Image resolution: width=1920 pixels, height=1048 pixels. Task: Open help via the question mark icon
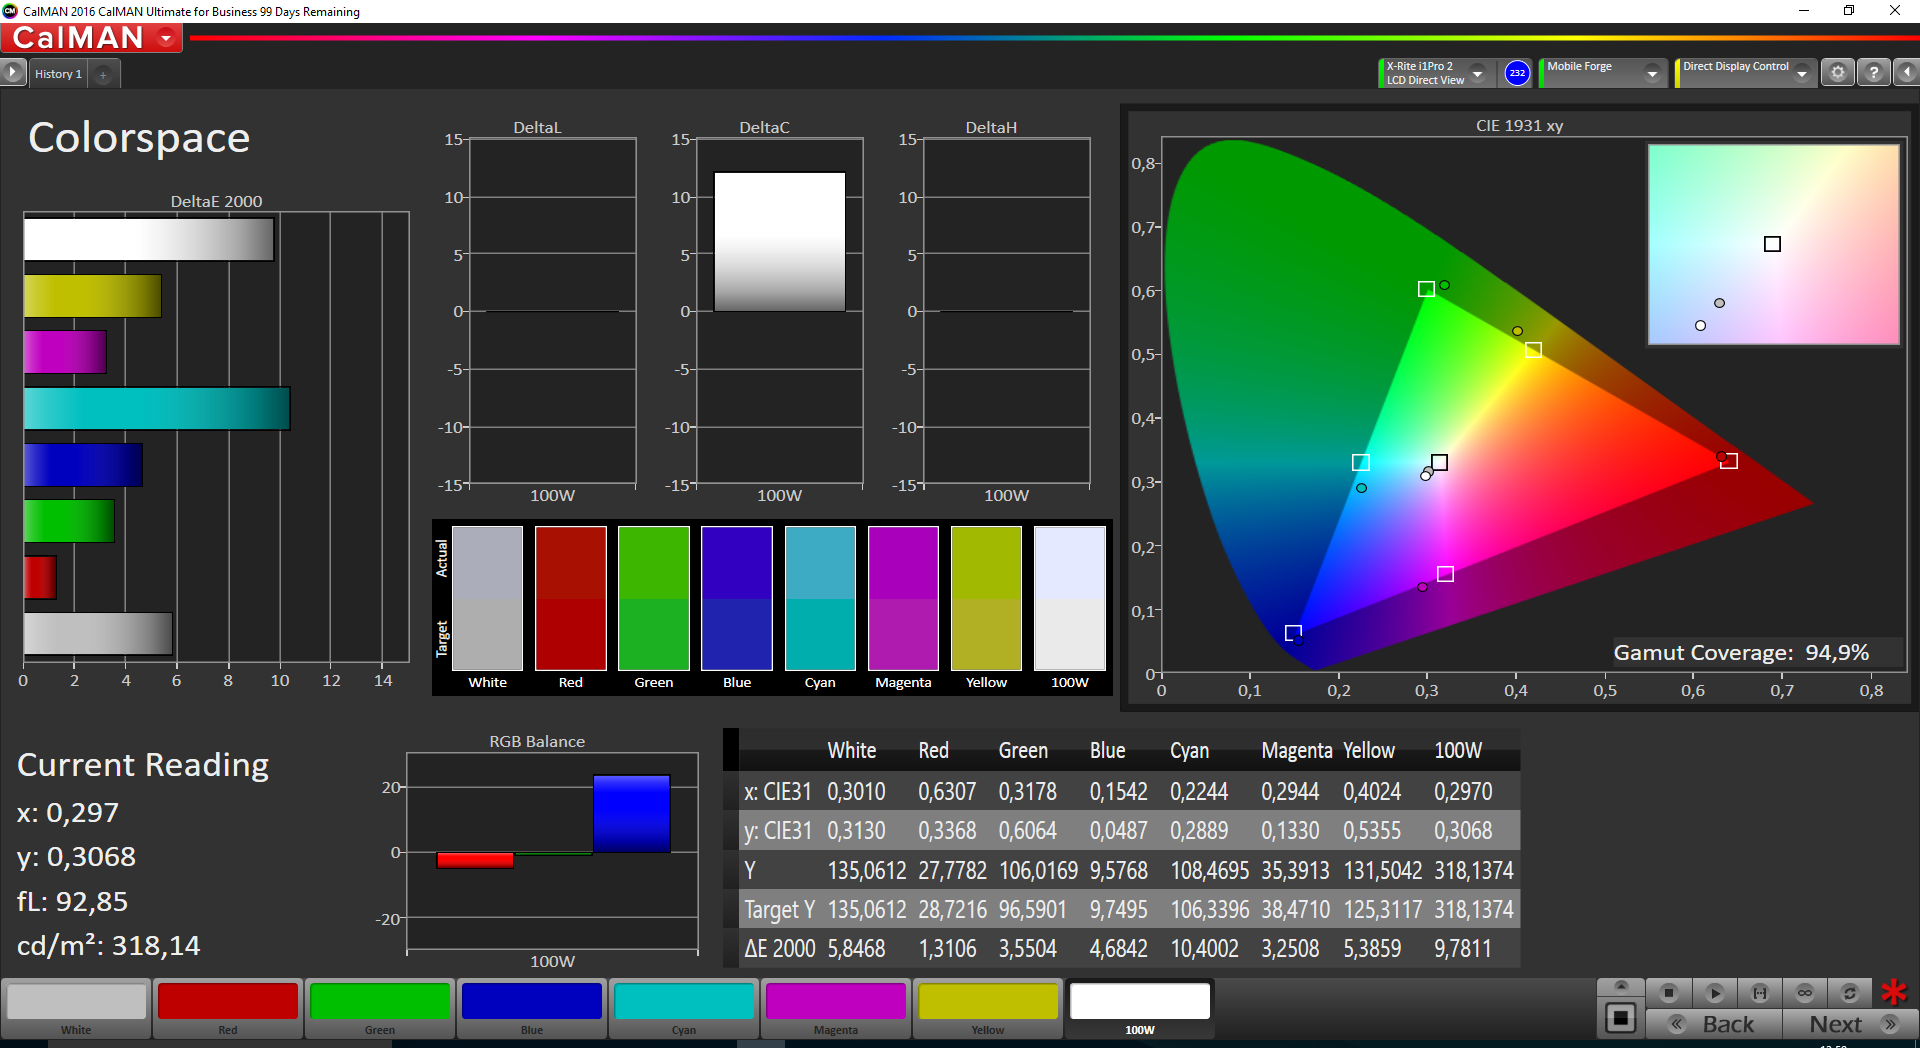coord(1873,73)
